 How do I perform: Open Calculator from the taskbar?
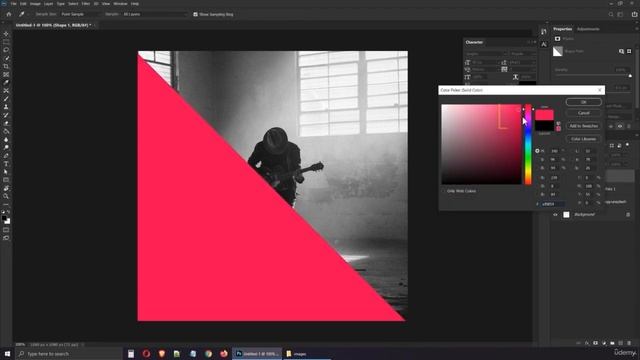[131, 354]
